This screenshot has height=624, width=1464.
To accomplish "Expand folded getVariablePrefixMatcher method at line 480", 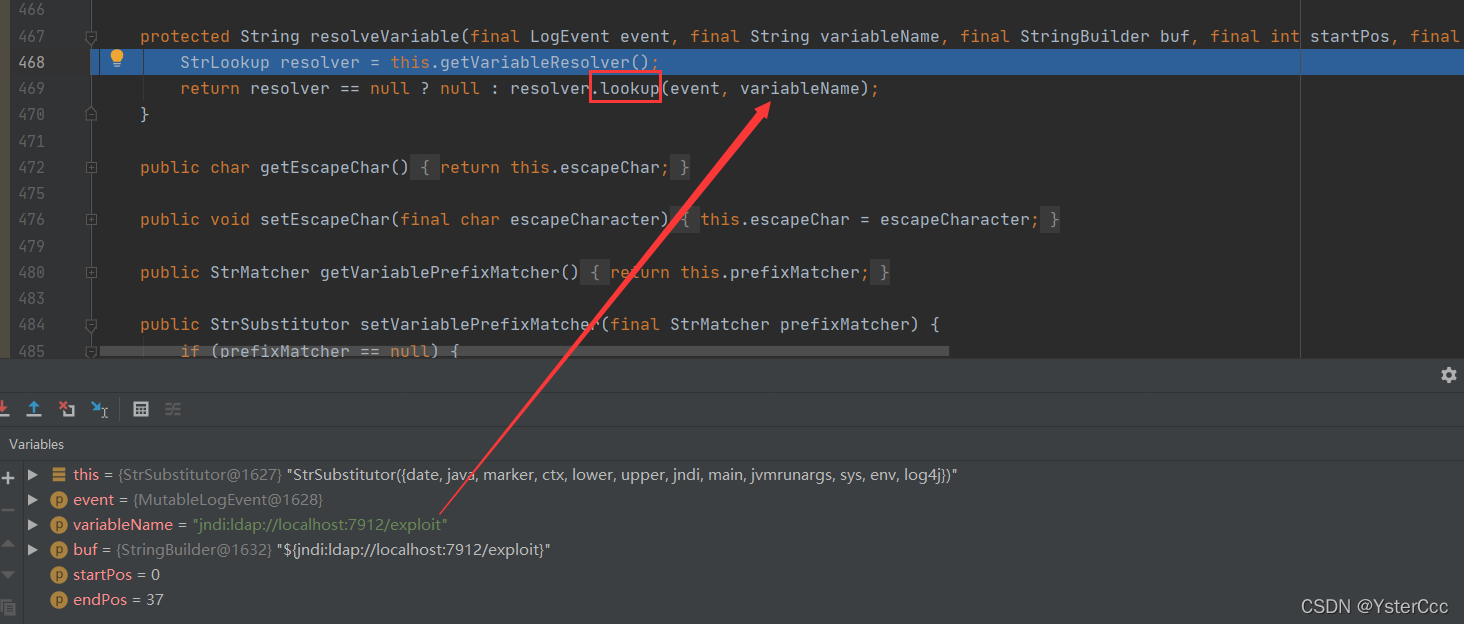I will point(91,272).
